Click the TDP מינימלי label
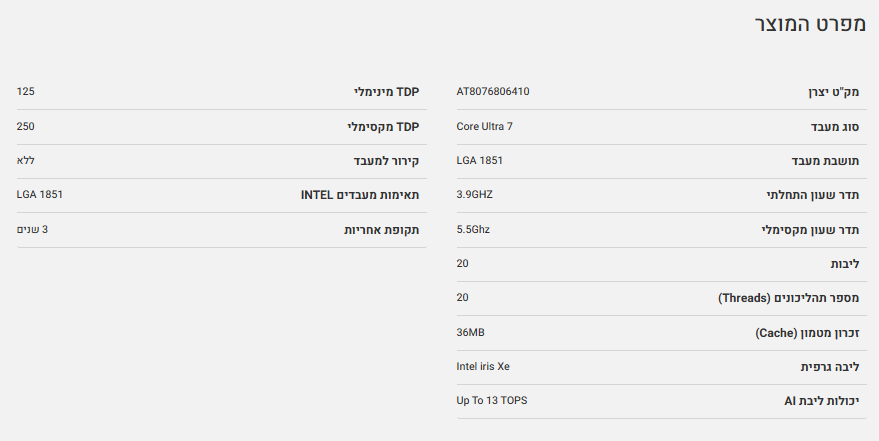This screenshot has width=879, height=441. [x=386, y=92]
